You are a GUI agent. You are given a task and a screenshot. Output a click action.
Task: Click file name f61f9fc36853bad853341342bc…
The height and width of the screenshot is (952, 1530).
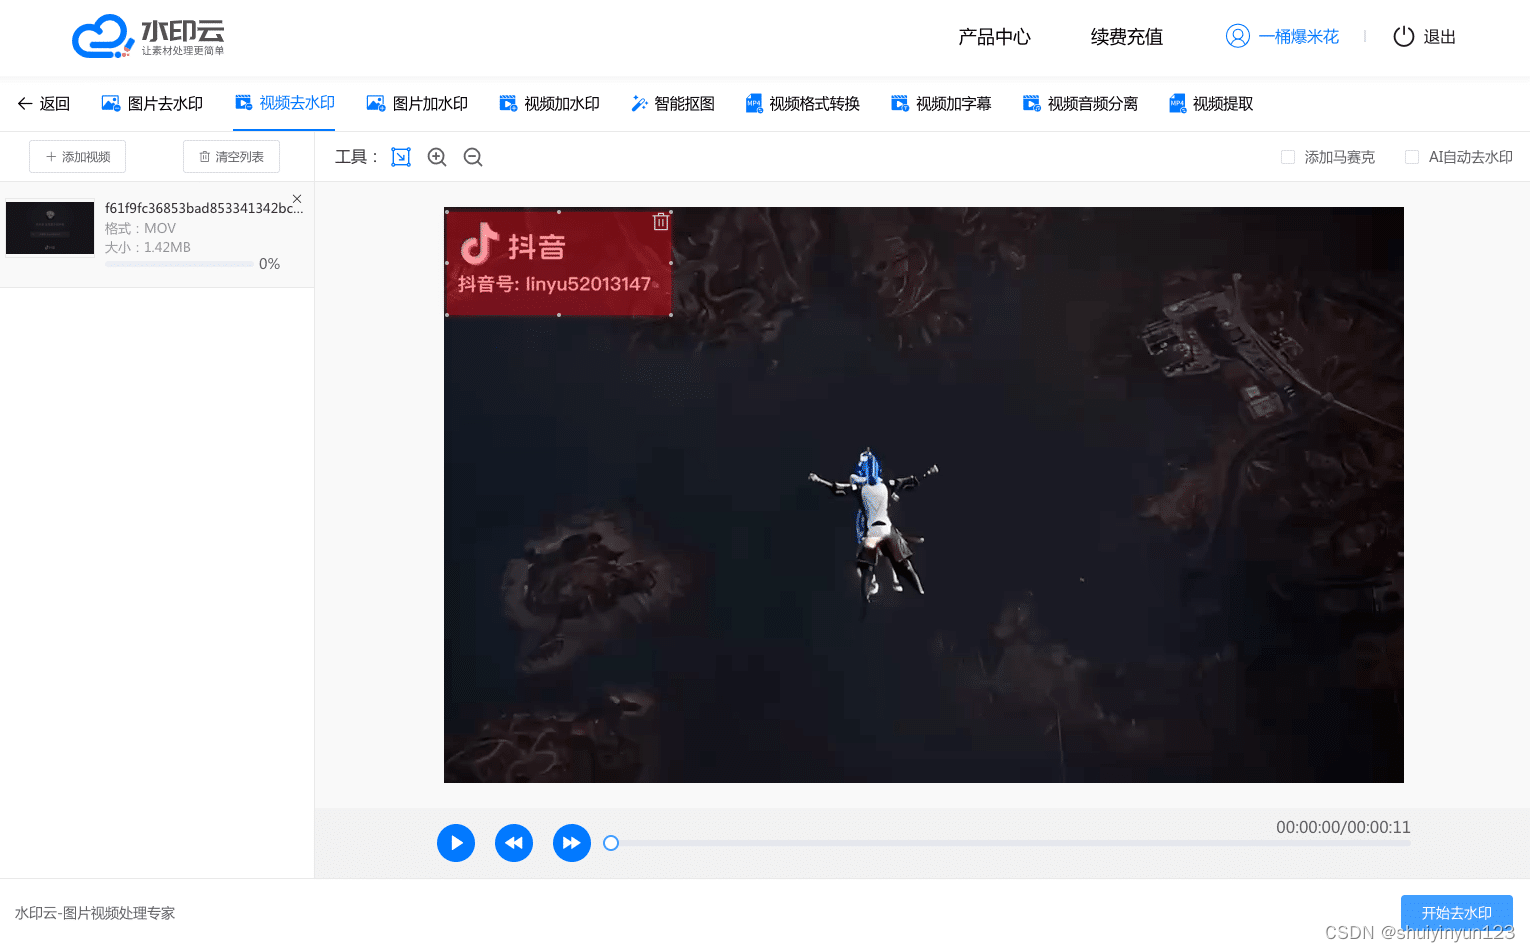tap(203, 208)
